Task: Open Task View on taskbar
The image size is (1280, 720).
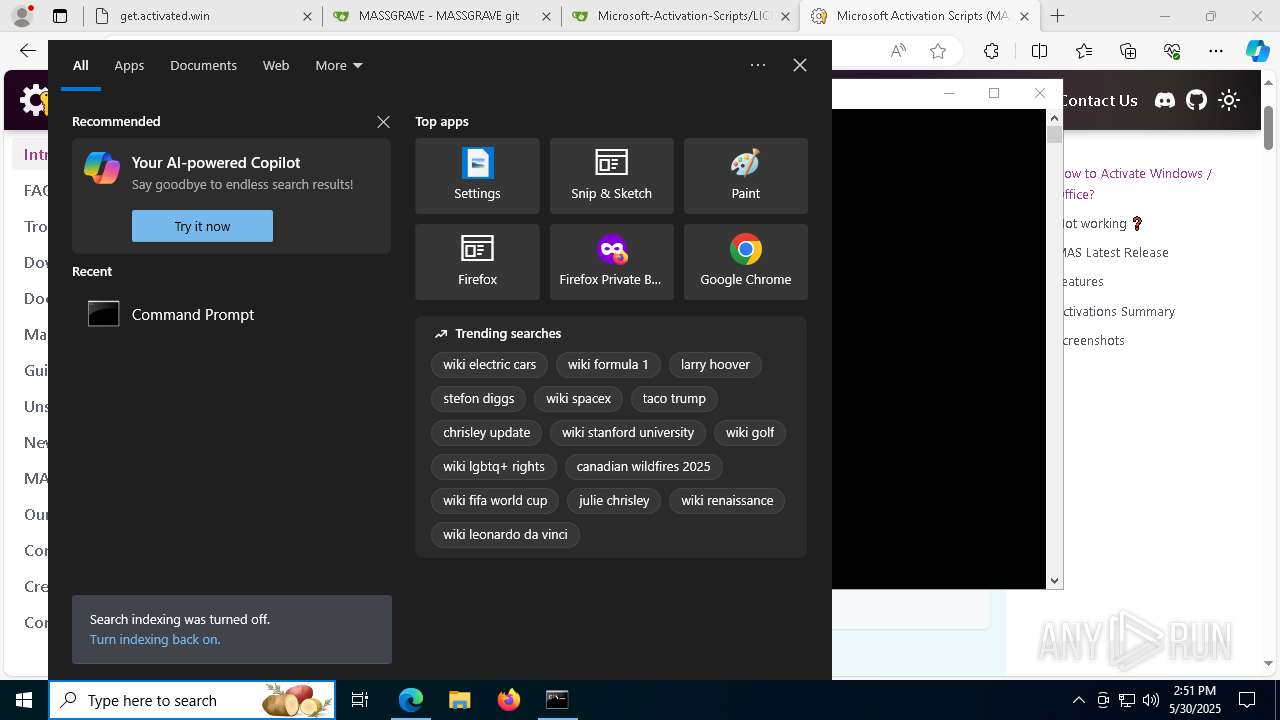Action: click(360, 700)
